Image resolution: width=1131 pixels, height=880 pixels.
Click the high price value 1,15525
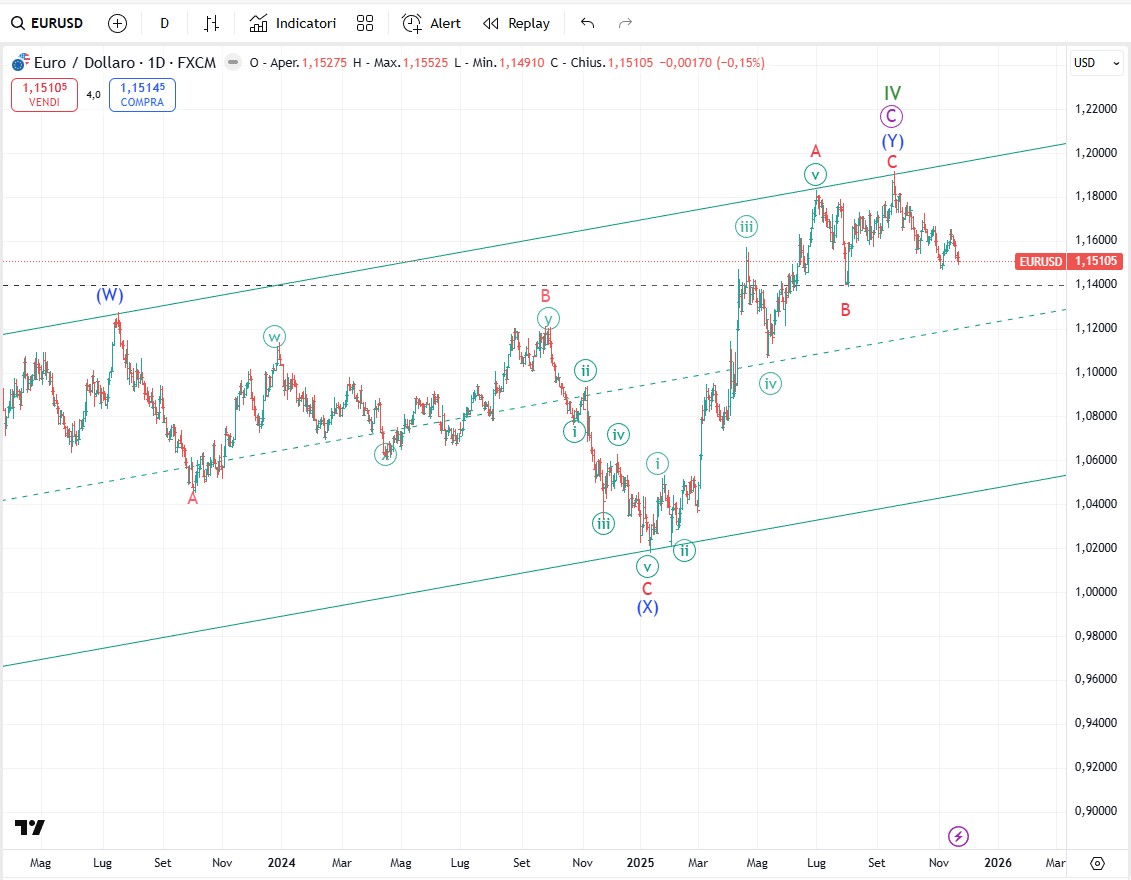coord(426,63)
